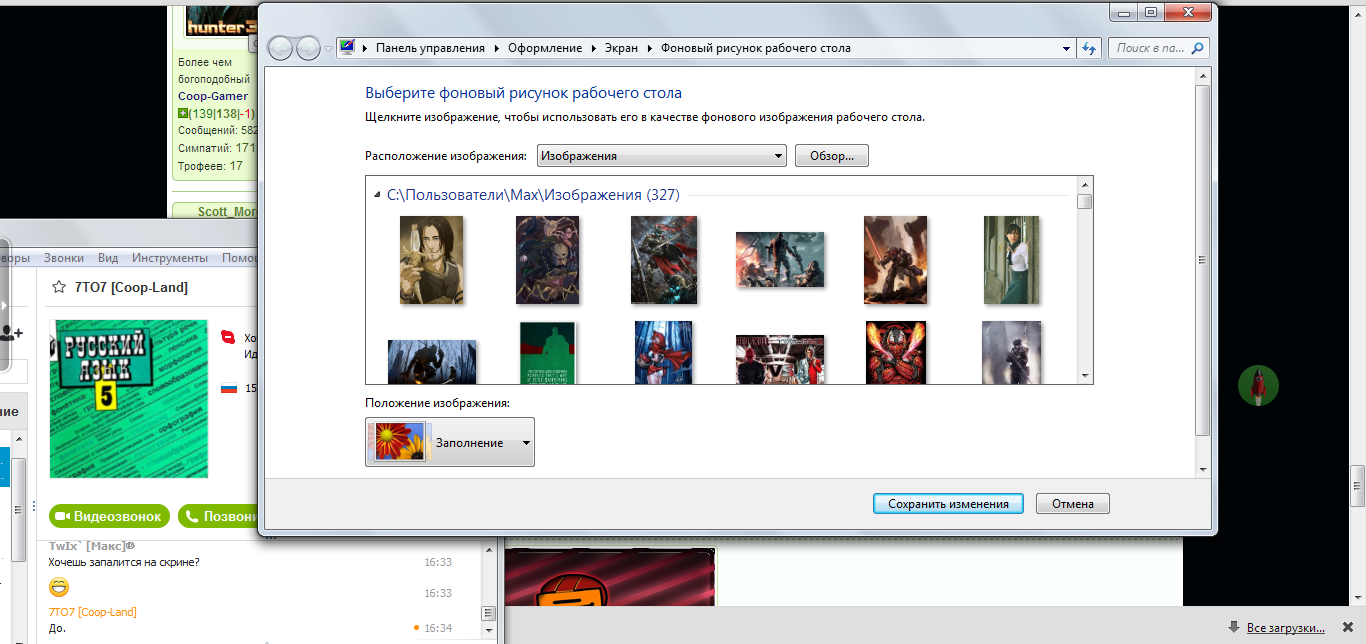The image size is (1366, 644).
Task: Open the Расположение изображения dropdown
Action: (662, 156)
